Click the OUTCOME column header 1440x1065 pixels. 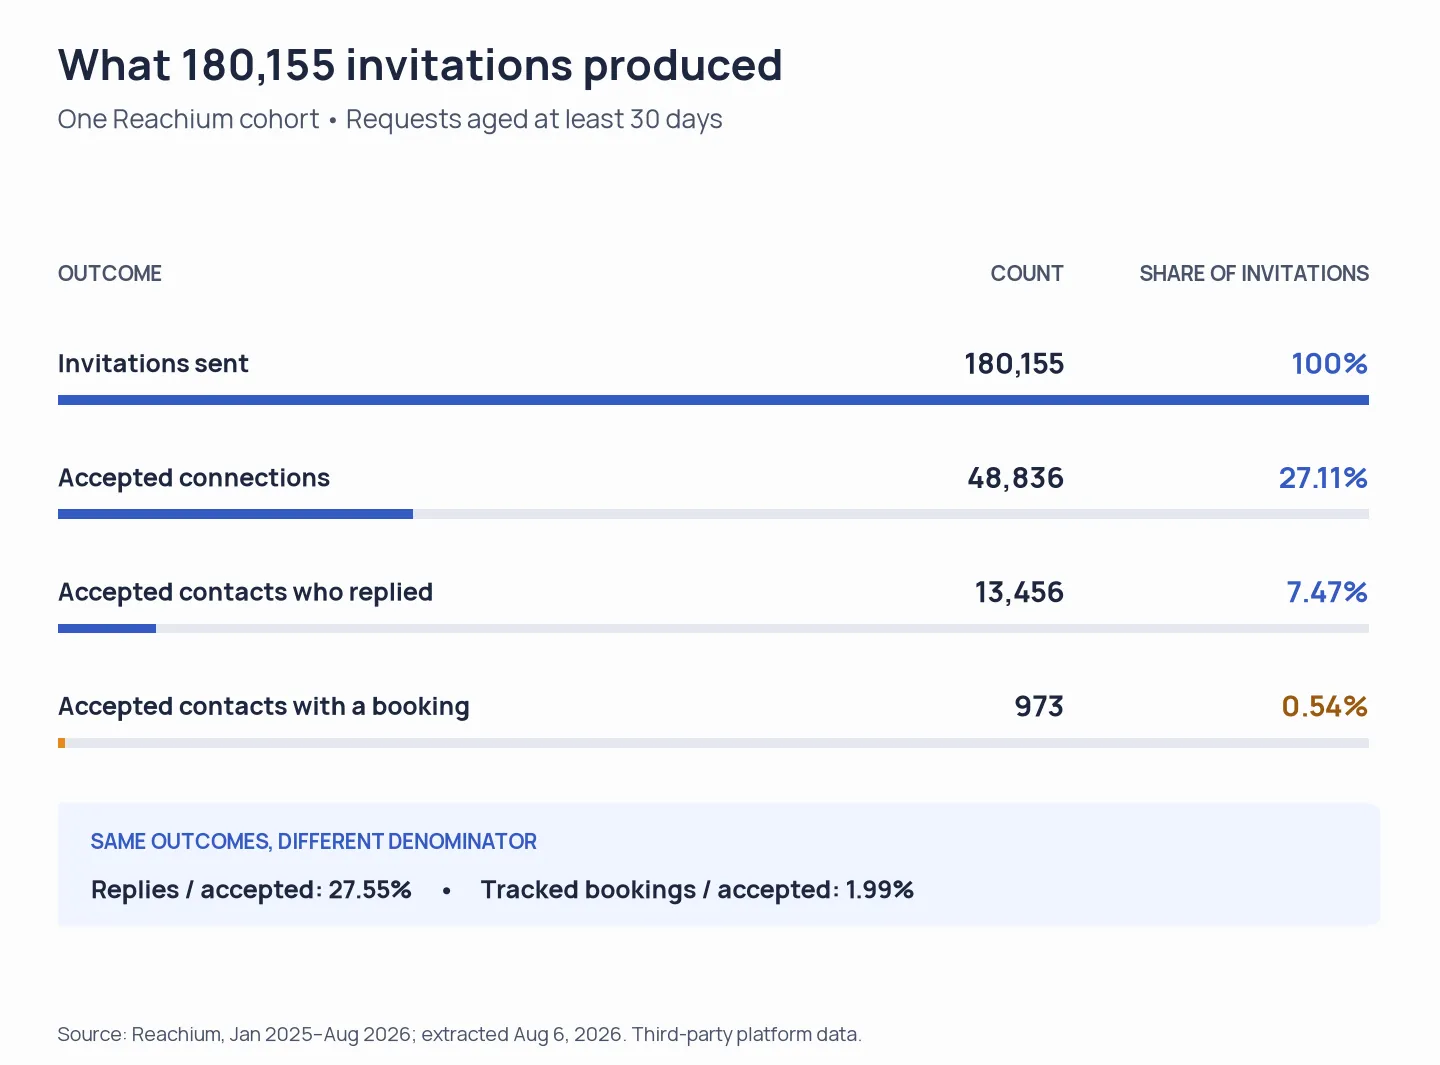coord(110,273)
